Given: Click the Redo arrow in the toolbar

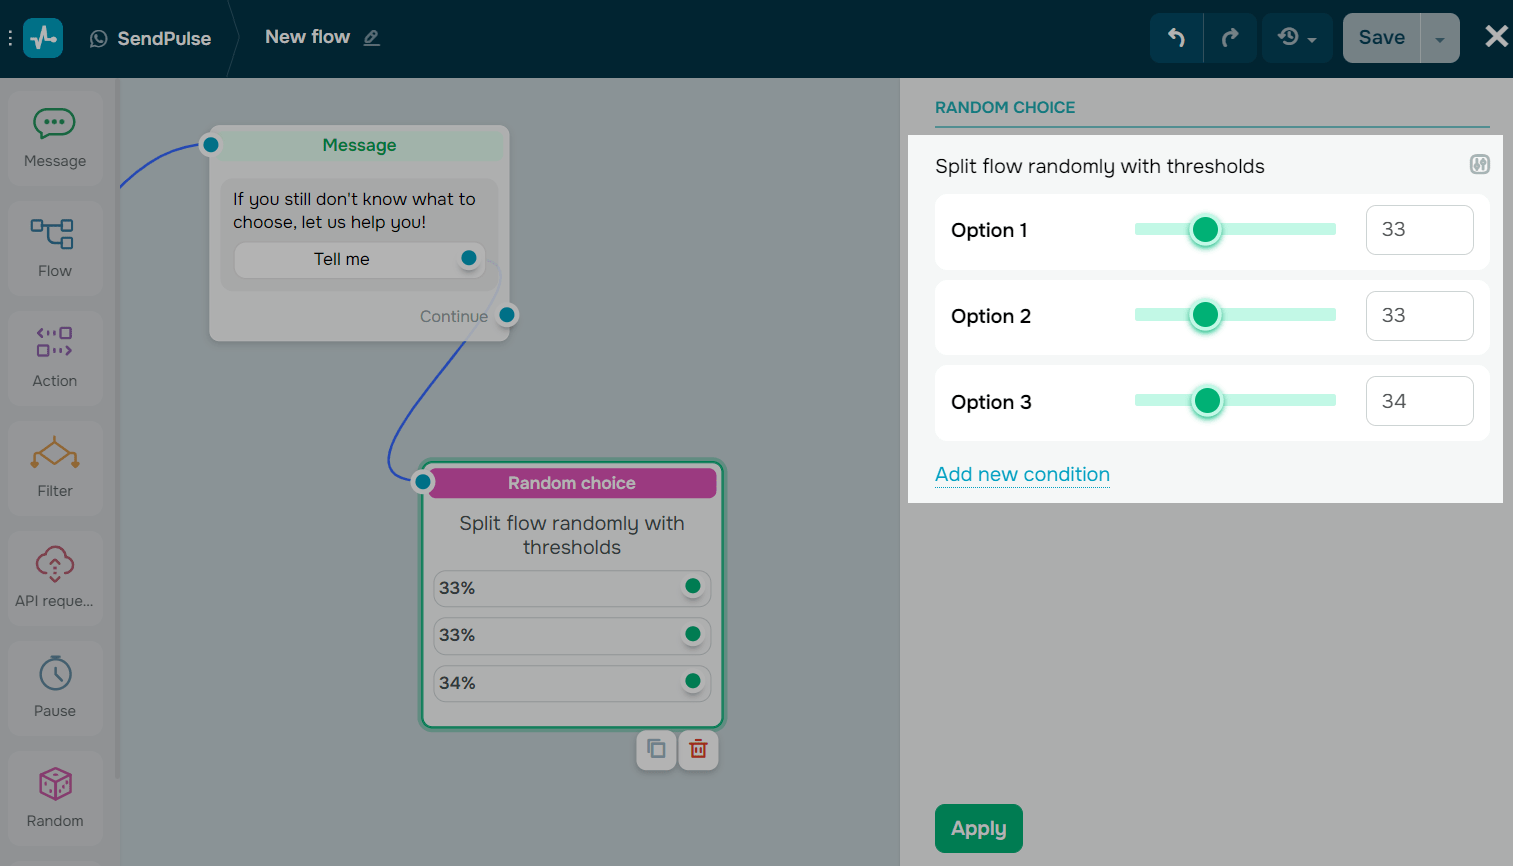Looking at the screenshot, I should [1230, 37].
